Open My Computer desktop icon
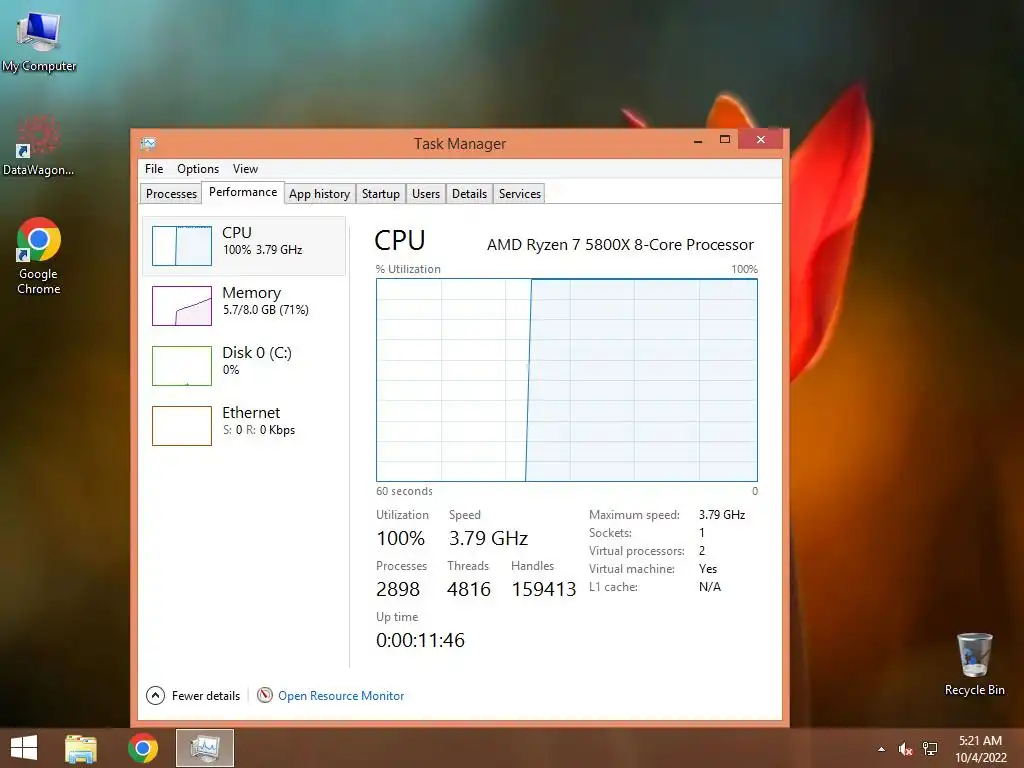Viewport: 1024px width, 768px height. tap(39, 40)
